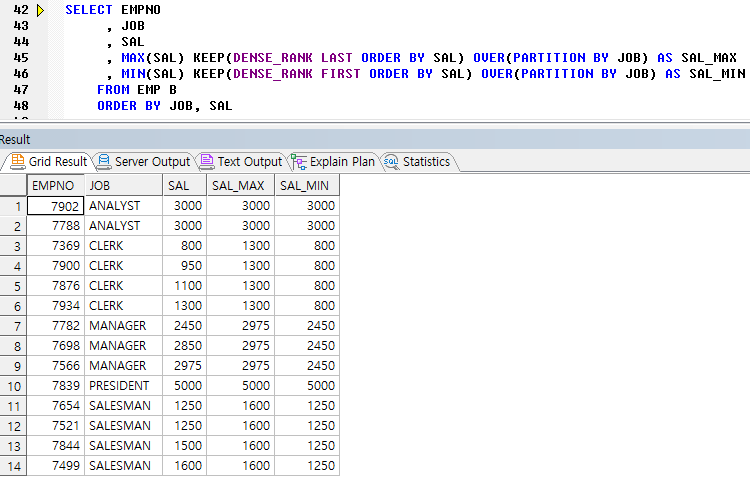Click the SAL cell 1100

(x=185, y=286)
